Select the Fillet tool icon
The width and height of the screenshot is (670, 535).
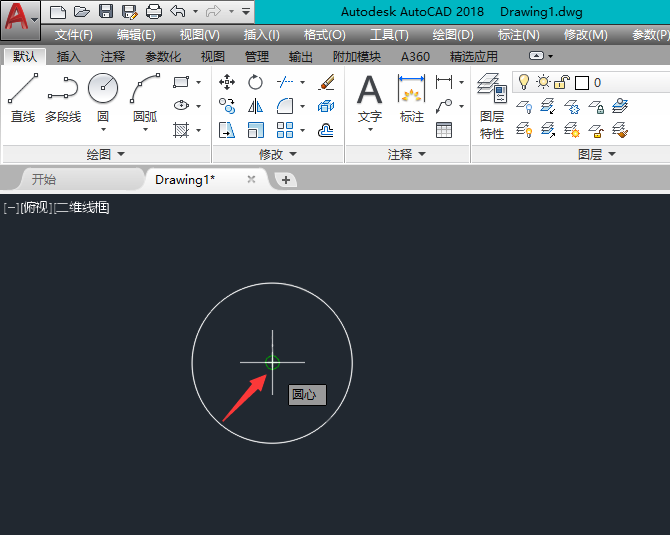tap(285, 106)
